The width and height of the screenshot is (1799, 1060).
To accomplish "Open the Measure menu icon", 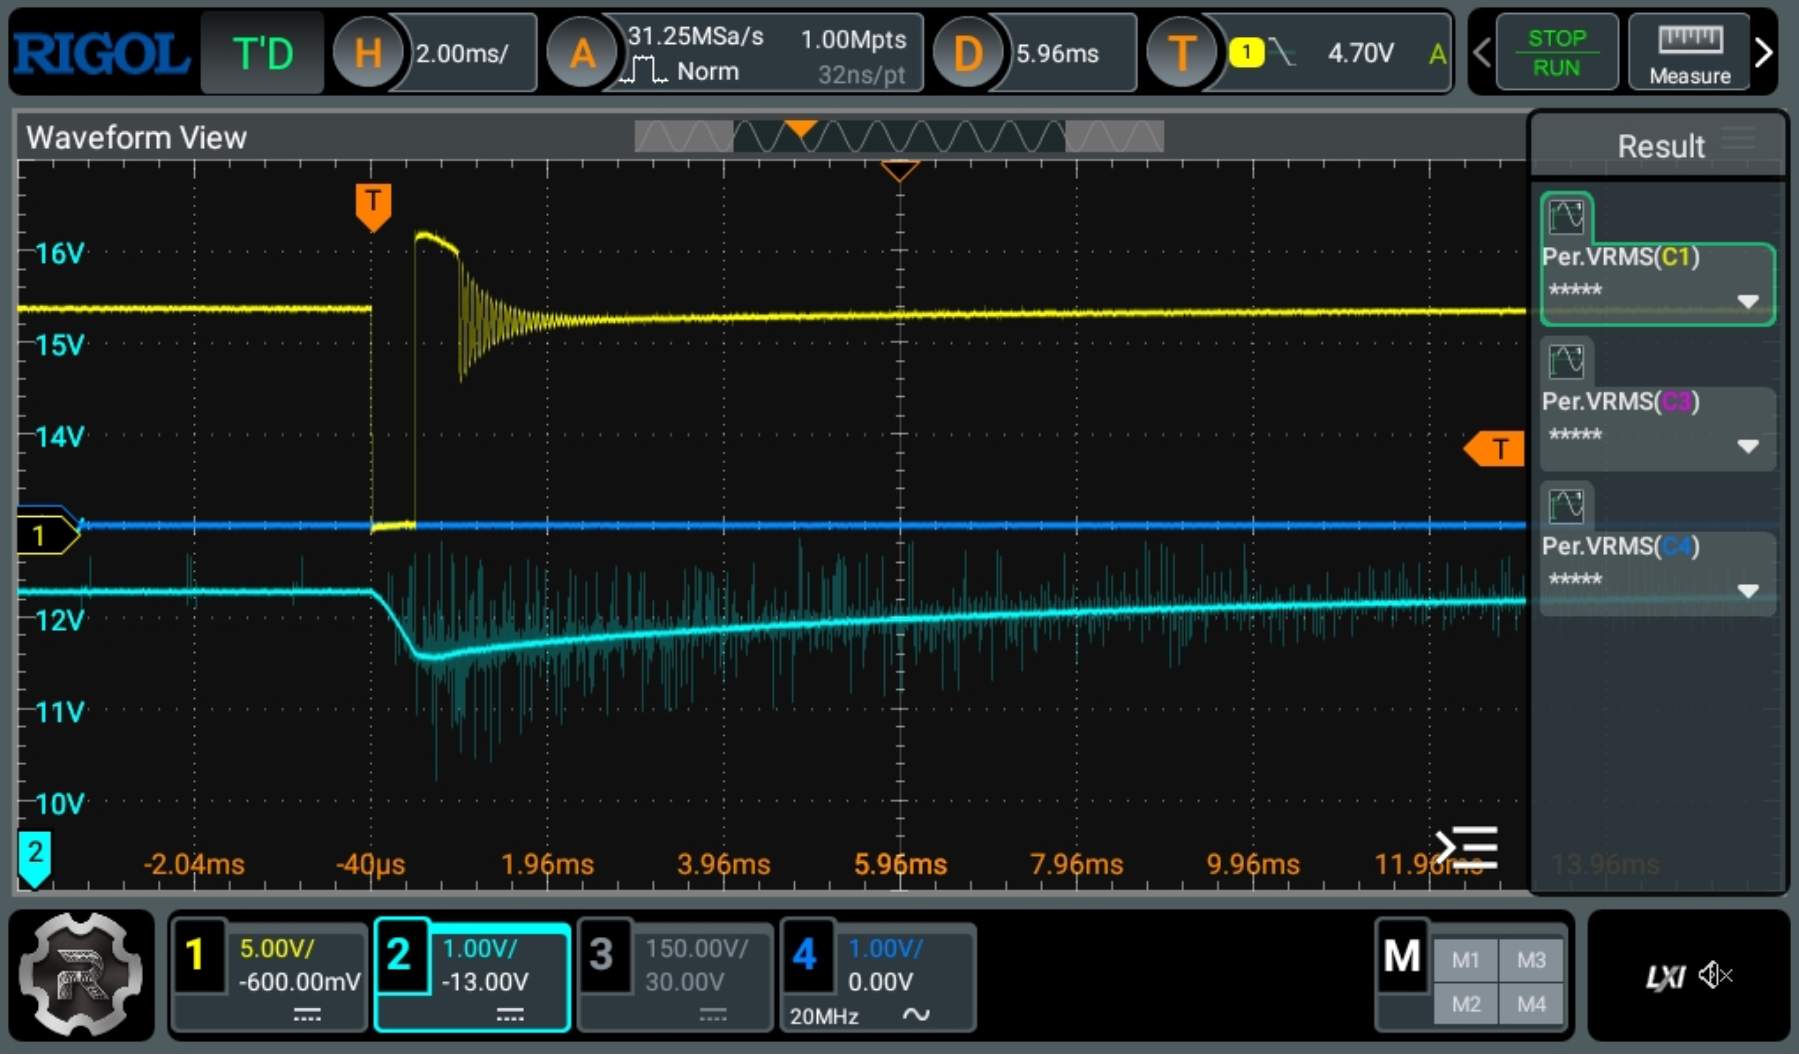I will tap(1689, 53).
